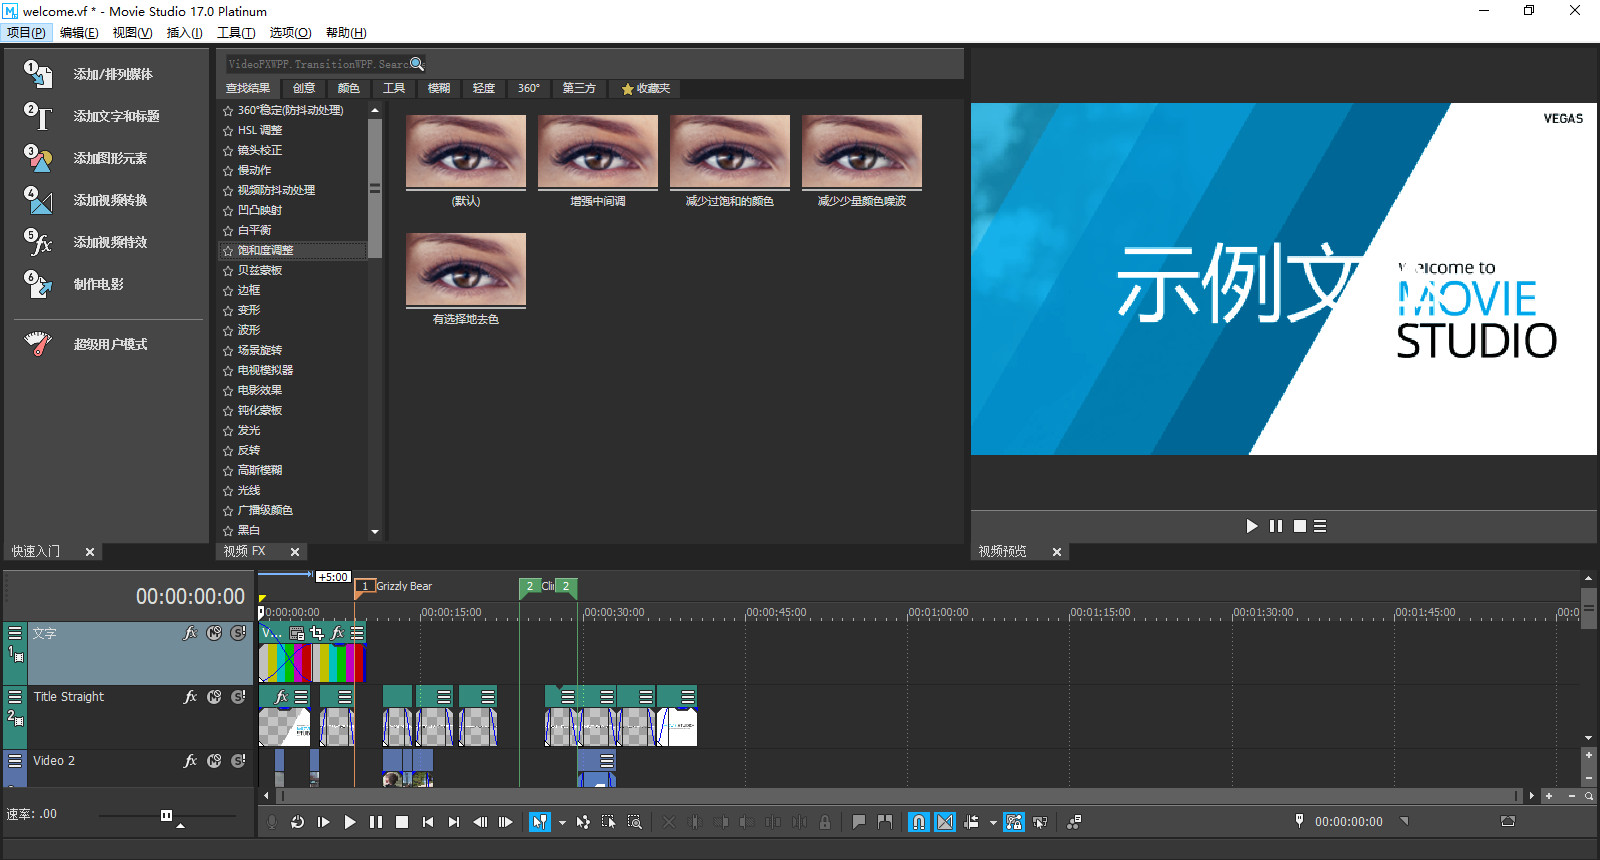
Task: Open the 项目(P) menu
Action: (26, 33)
